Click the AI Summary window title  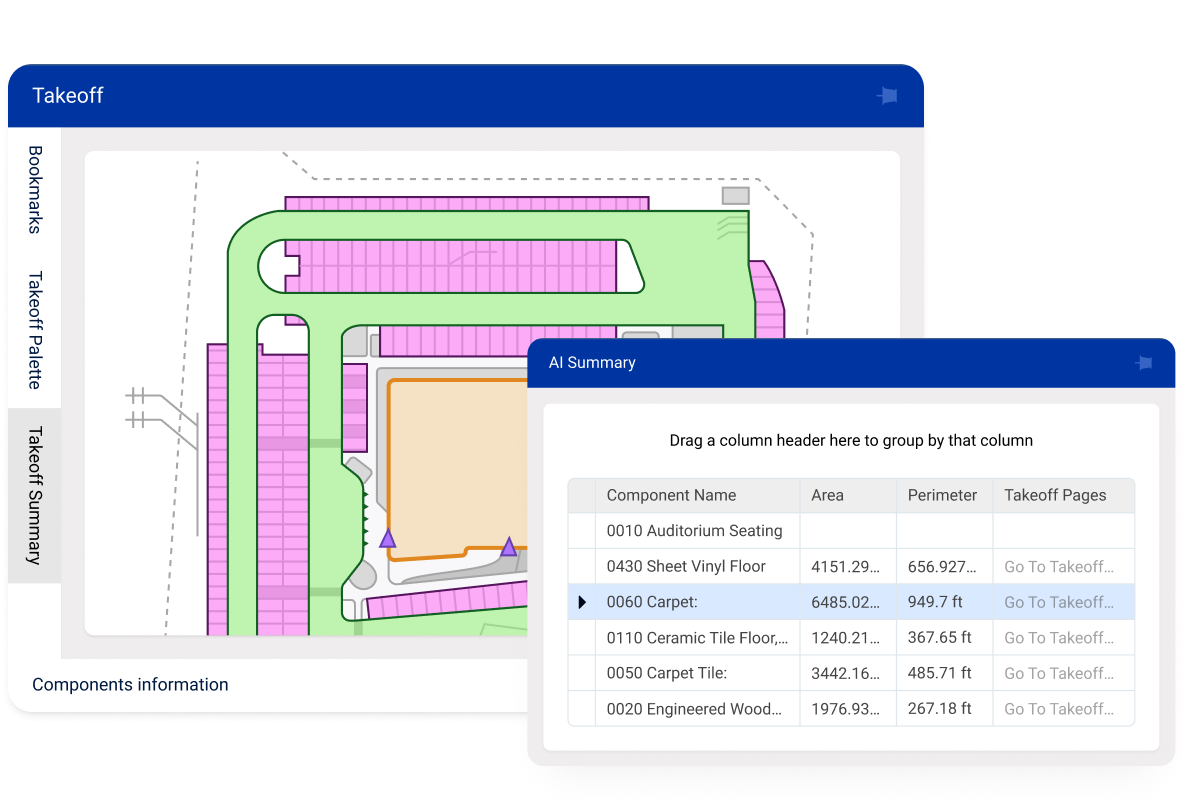(592, 363)
